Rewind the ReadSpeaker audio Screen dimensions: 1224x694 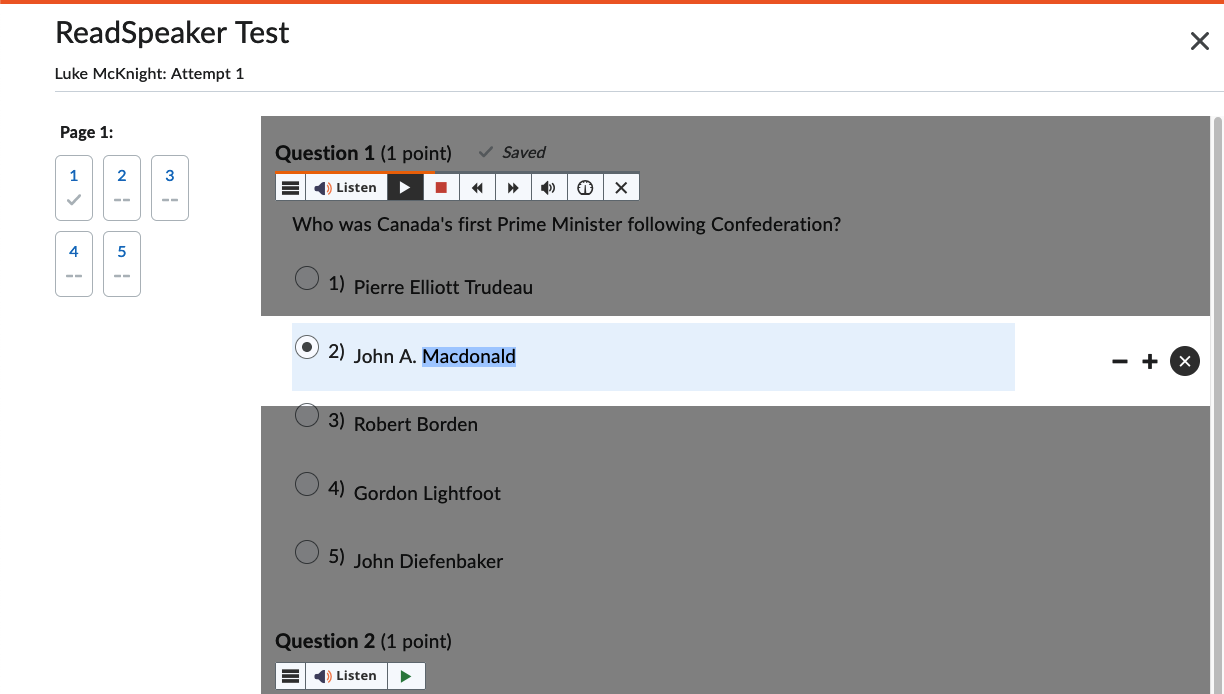point(478,187)
